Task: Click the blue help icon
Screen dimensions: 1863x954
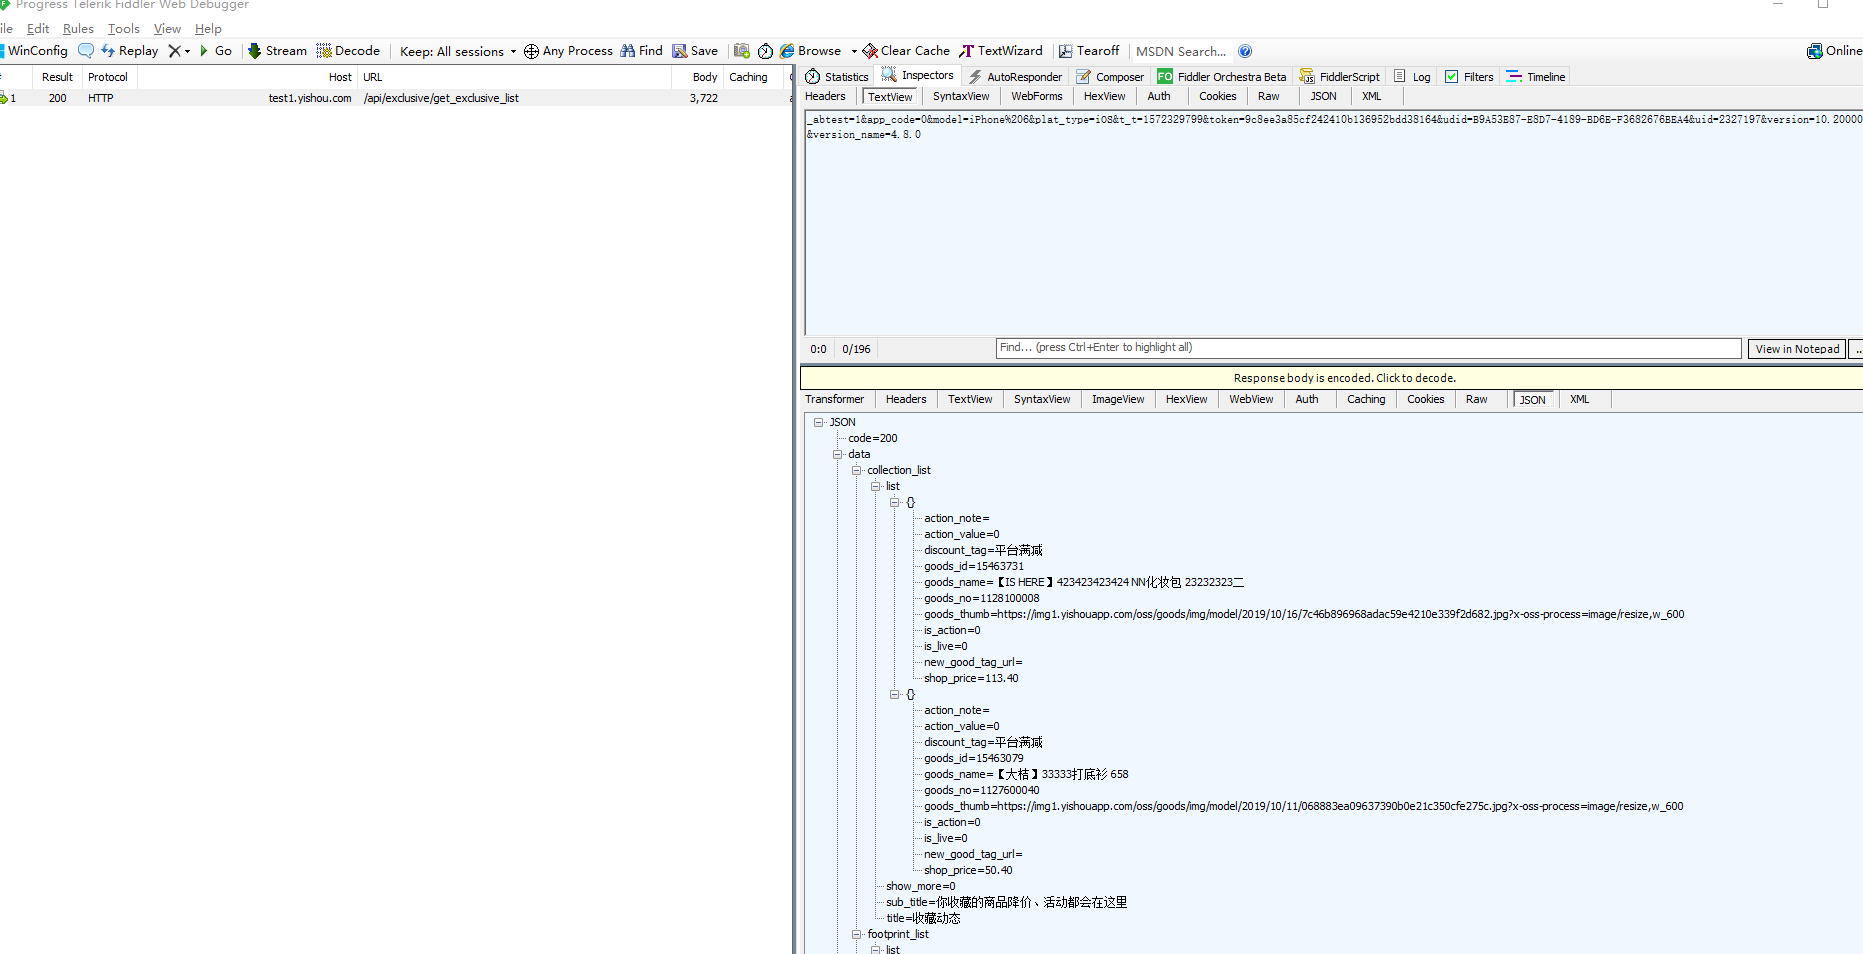Action: click(x=1245, y=51)
